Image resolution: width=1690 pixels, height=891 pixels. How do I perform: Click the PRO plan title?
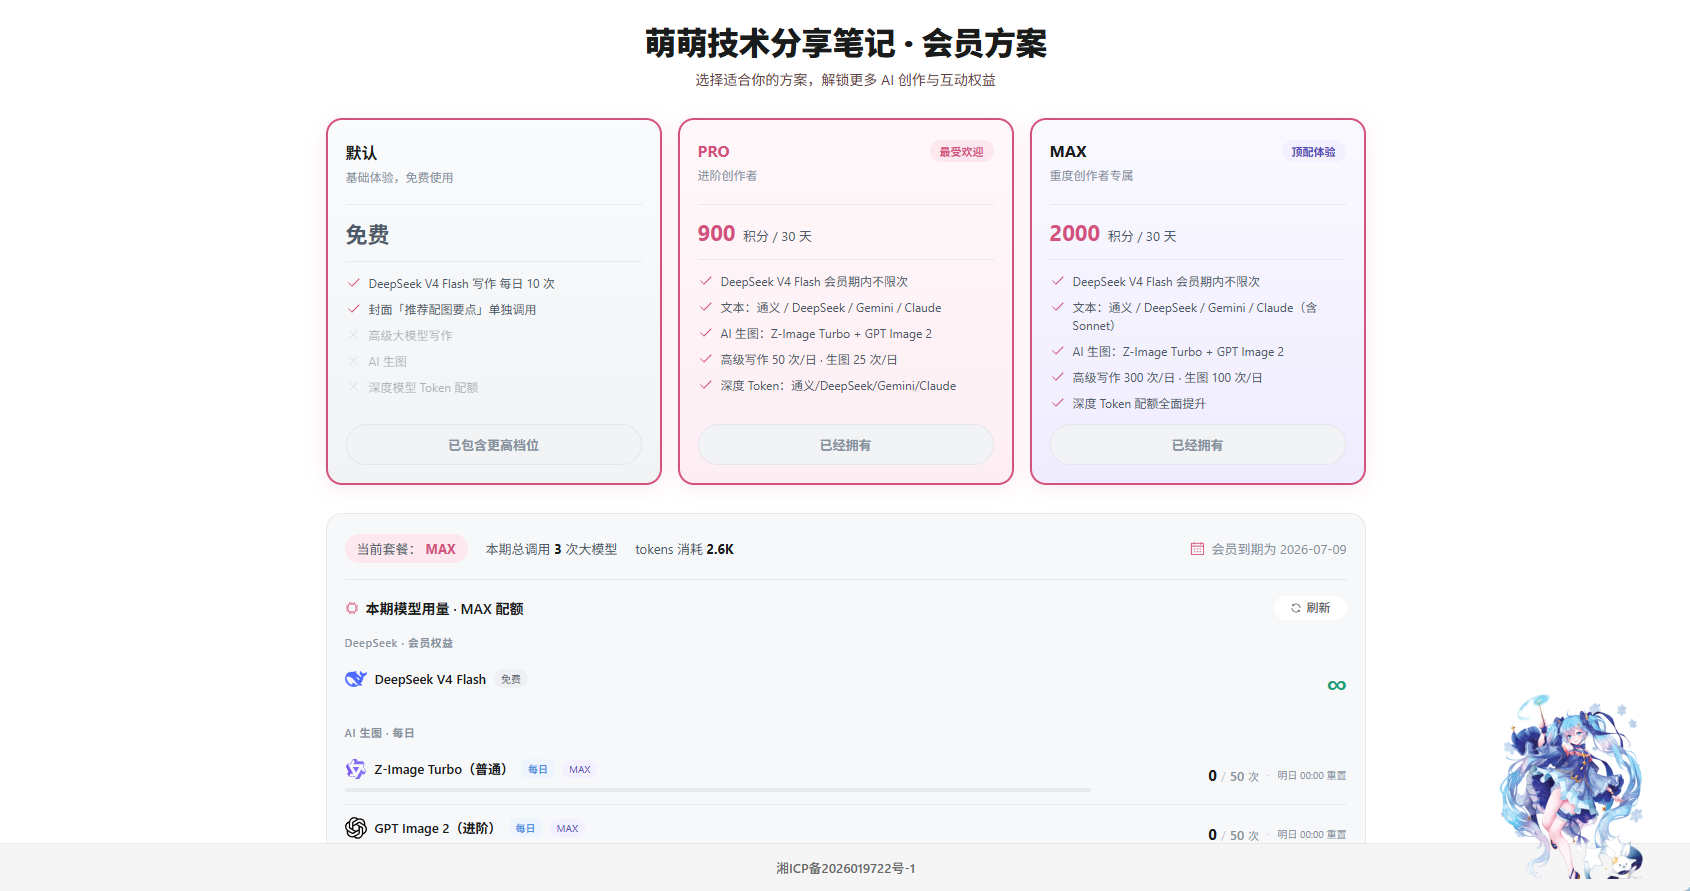click(x=714, y=152)
